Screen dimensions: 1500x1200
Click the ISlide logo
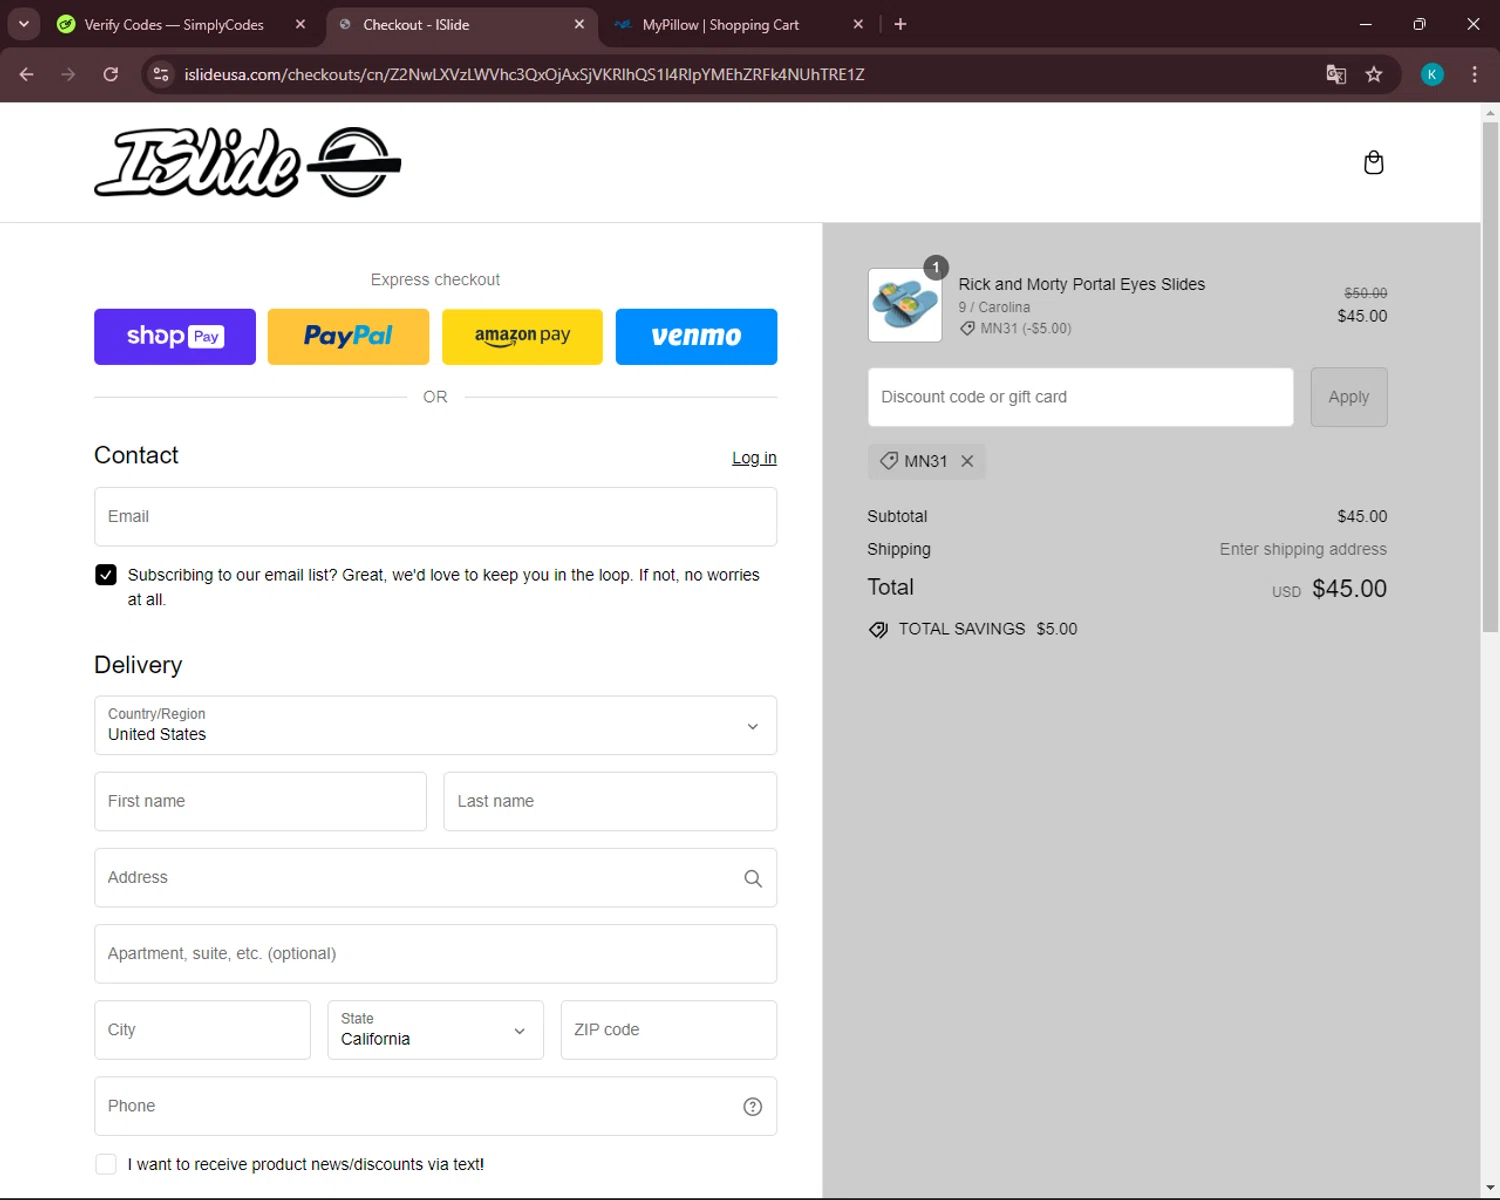[x=247, y=162]
